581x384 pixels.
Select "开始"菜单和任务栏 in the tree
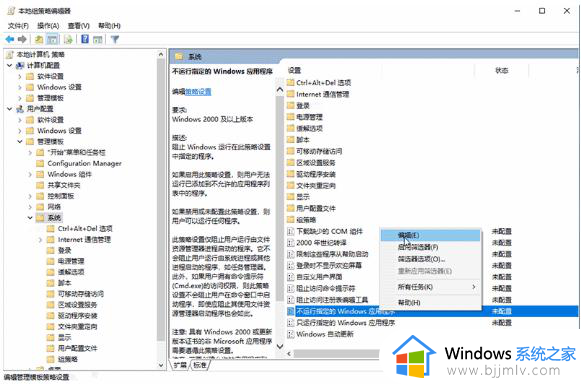click(76, 152)
